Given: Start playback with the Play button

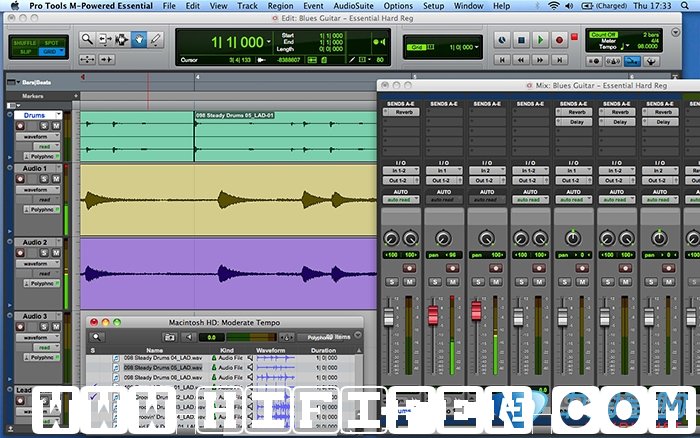Looking at the screenshot, I should pyautogui.click(x=540, y=40).
